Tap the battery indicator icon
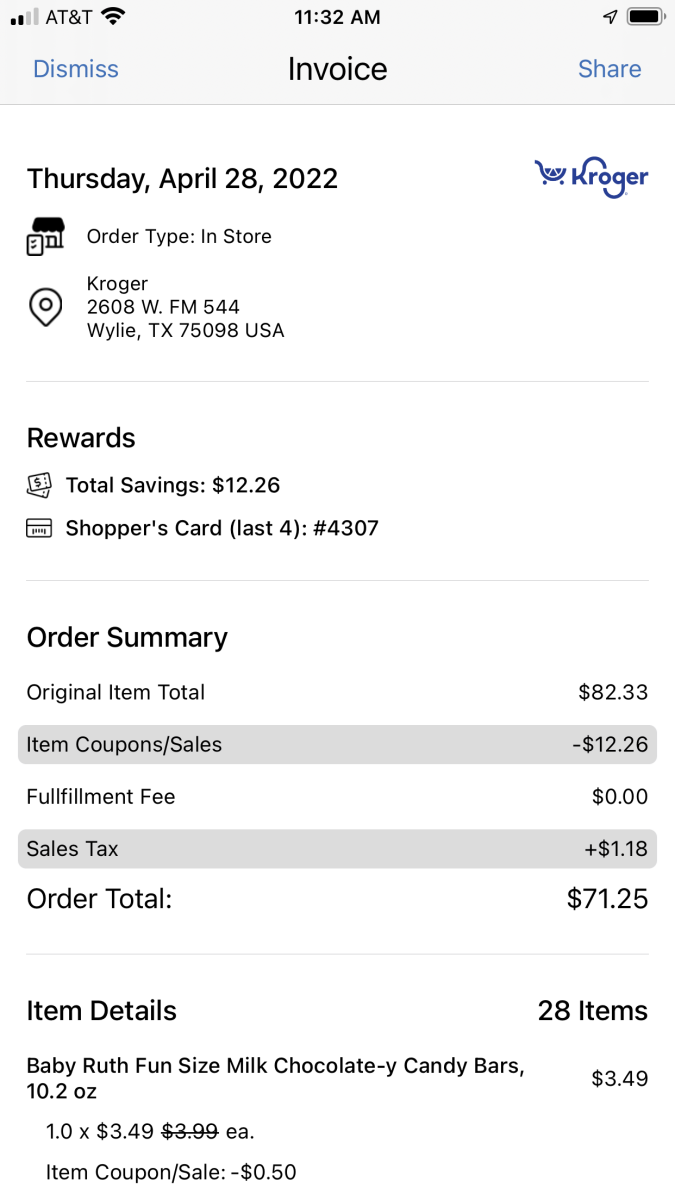Viewport: 675px width, 1200px height. click(646, 17)
